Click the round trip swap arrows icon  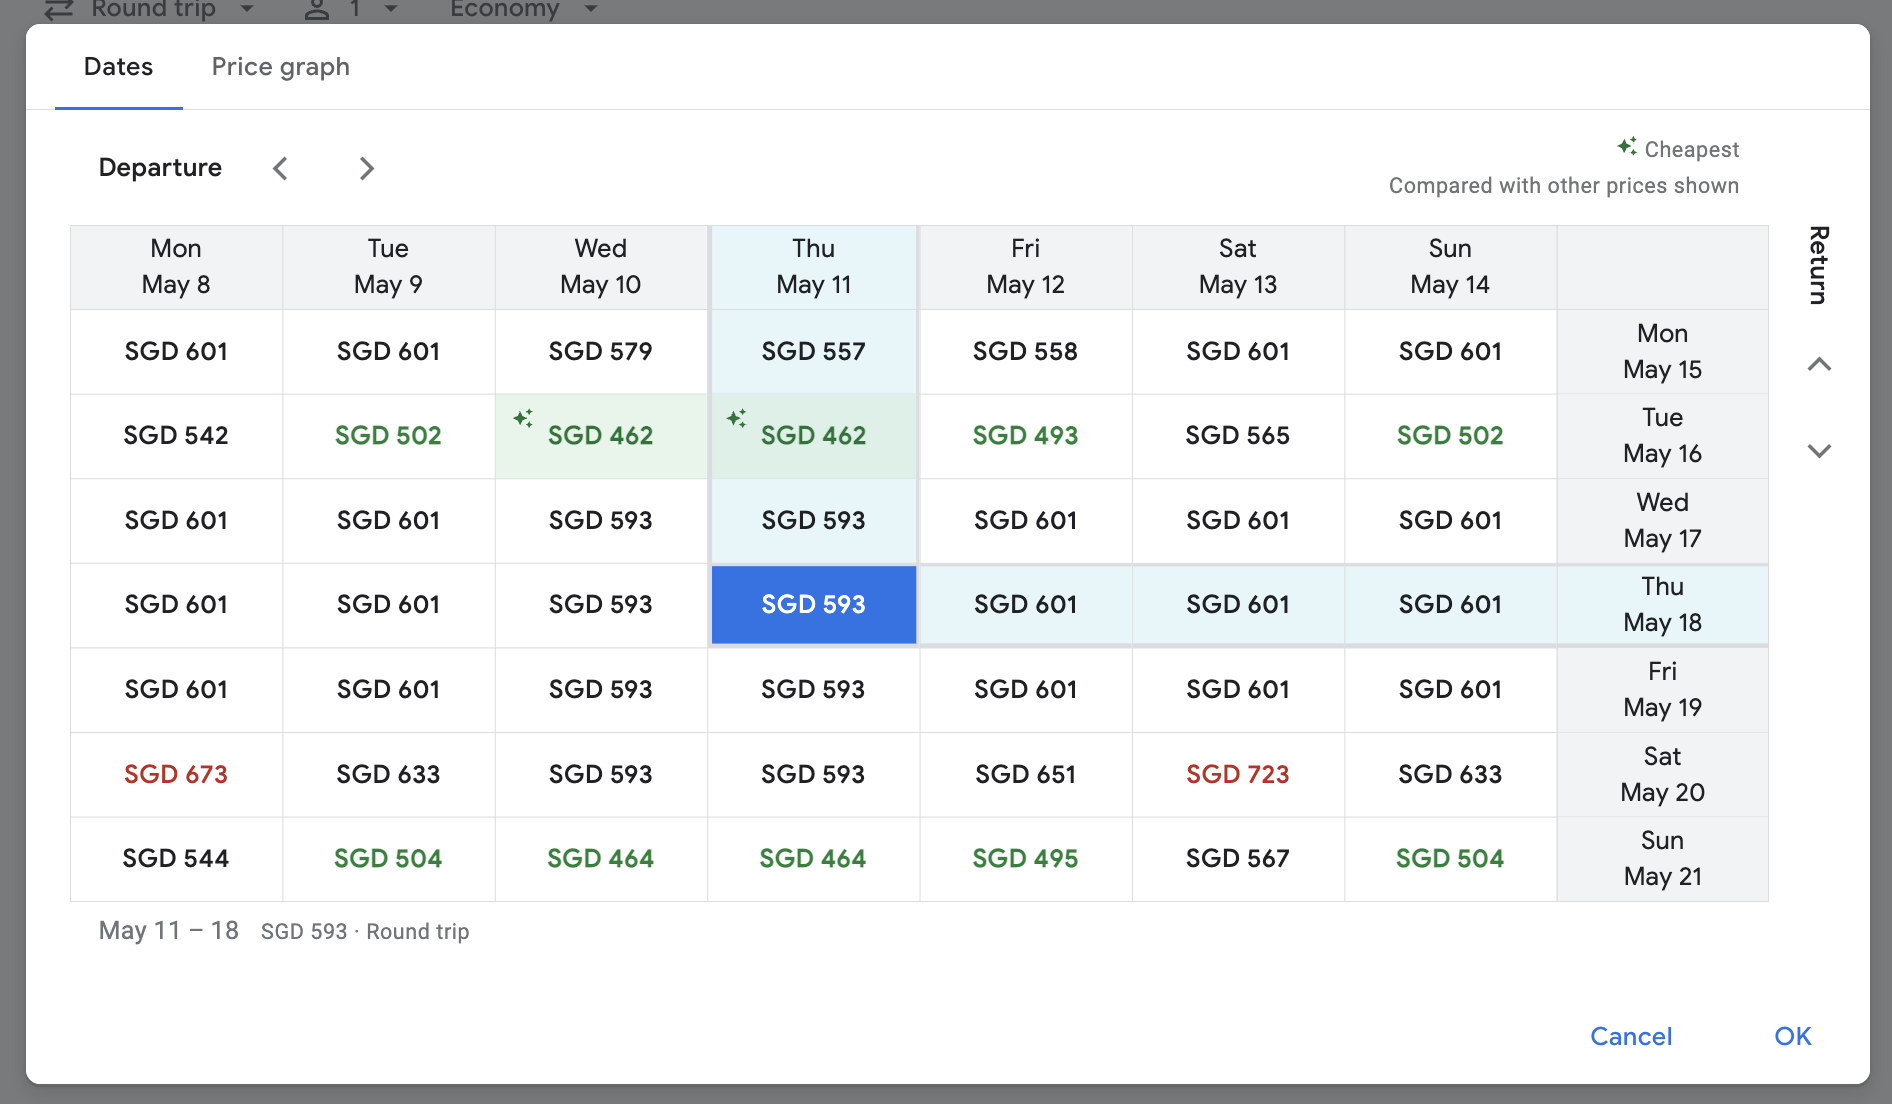60,10
